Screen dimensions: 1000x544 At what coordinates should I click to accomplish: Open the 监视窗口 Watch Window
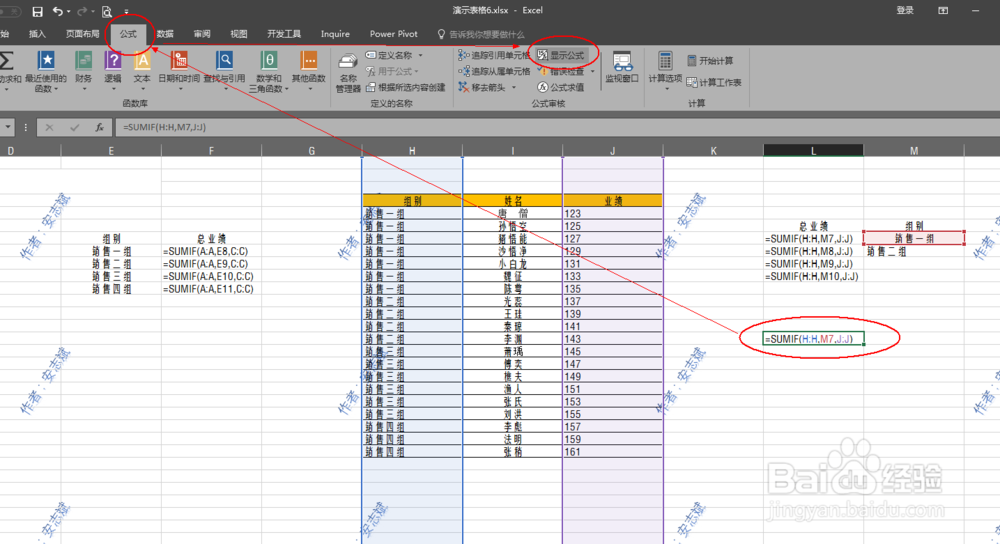coord(622,68)
